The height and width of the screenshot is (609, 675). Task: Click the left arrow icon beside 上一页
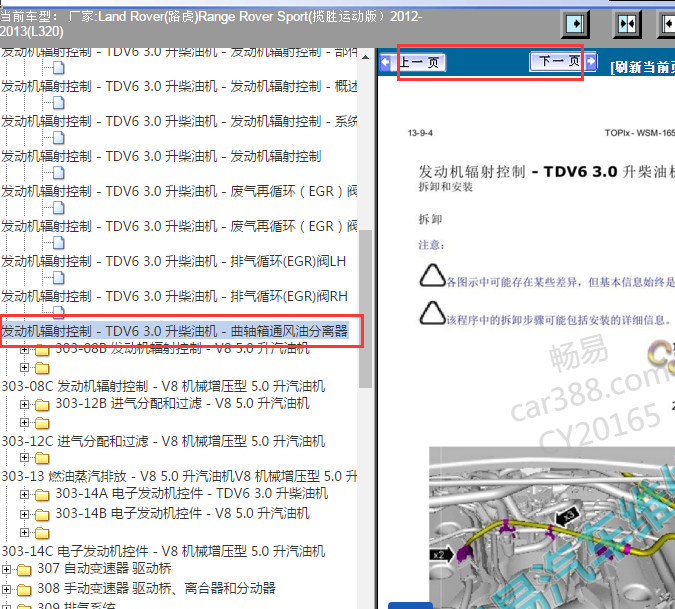pyautogui.click(x=386, y=63)
